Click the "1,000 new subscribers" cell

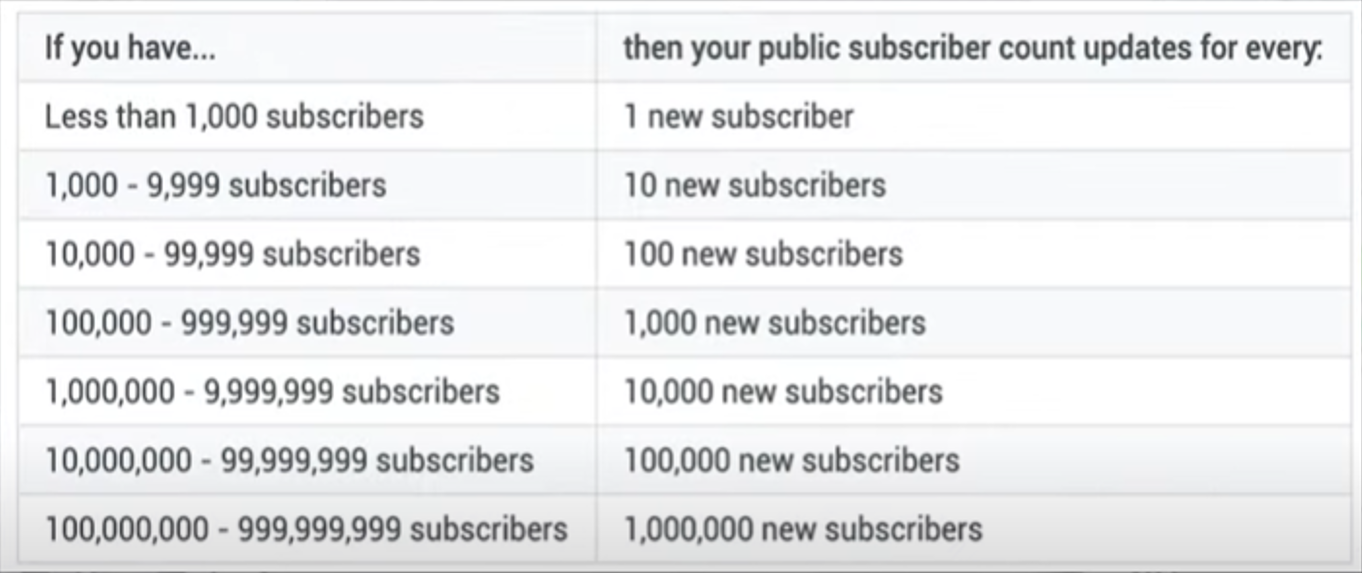coord(775,323)
